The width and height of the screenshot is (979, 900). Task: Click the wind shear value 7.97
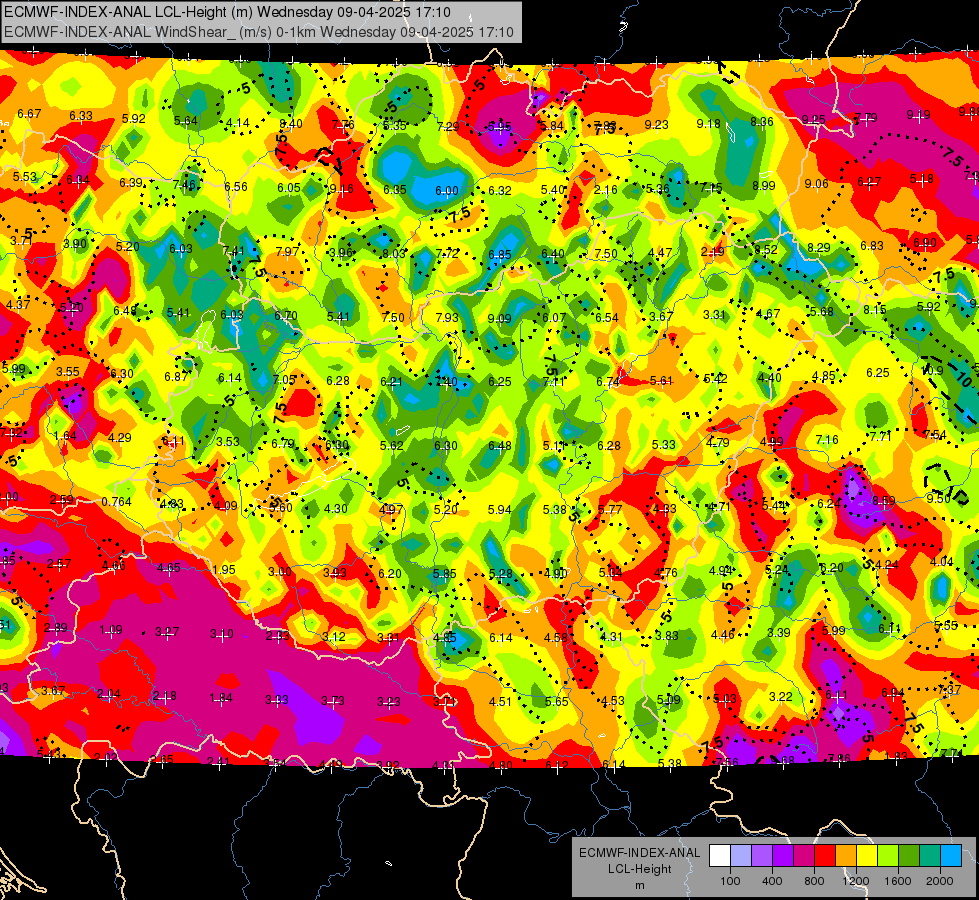pyautogui.click(x=288, y=252)
